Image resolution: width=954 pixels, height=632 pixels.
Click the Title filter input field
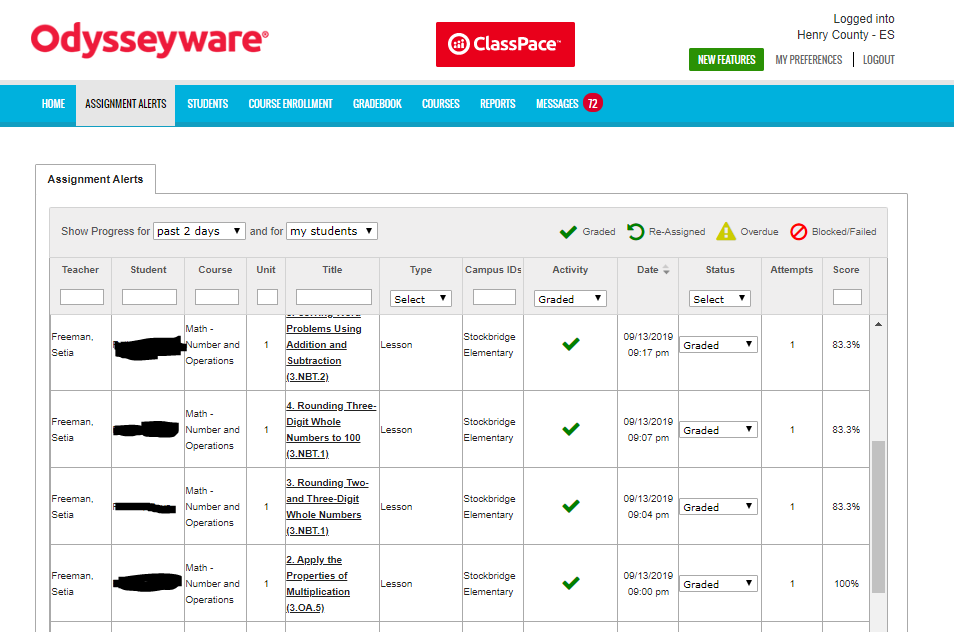[x=333, y=297]
